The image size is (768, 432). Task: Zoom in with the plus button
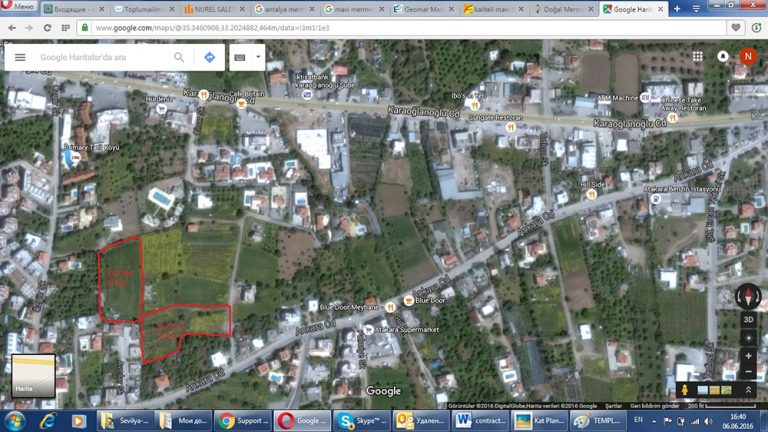(x=748, y=353)
